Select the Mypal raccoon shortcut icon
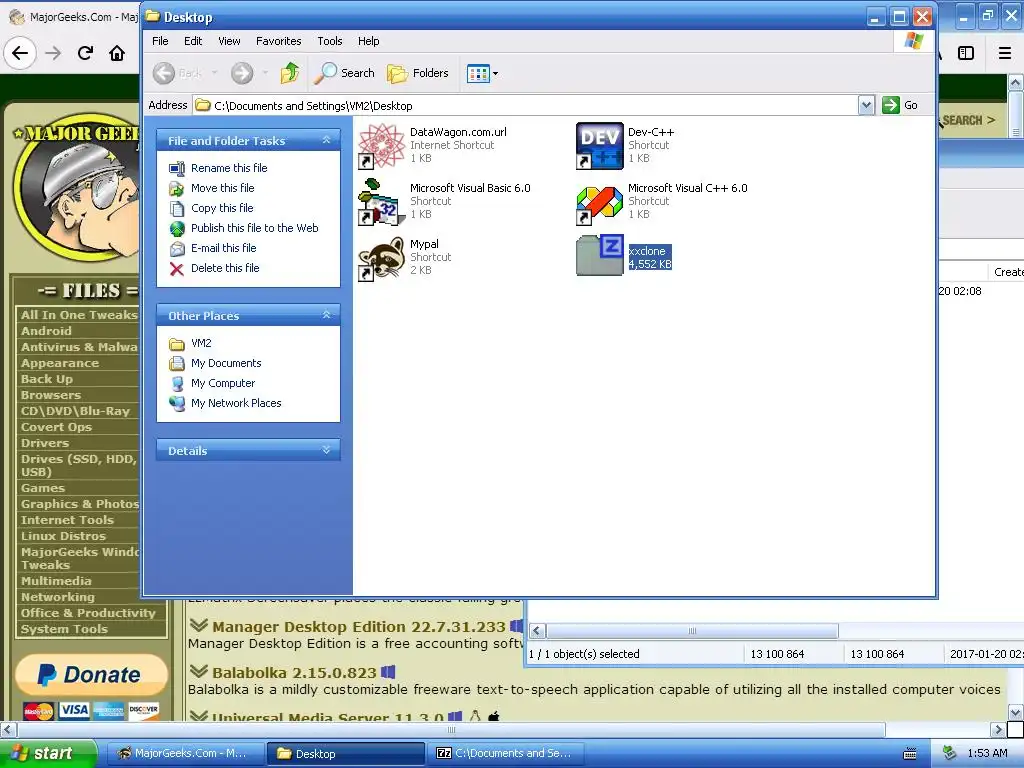This screenshot has height=768, width=1024. tap(382, 258)
